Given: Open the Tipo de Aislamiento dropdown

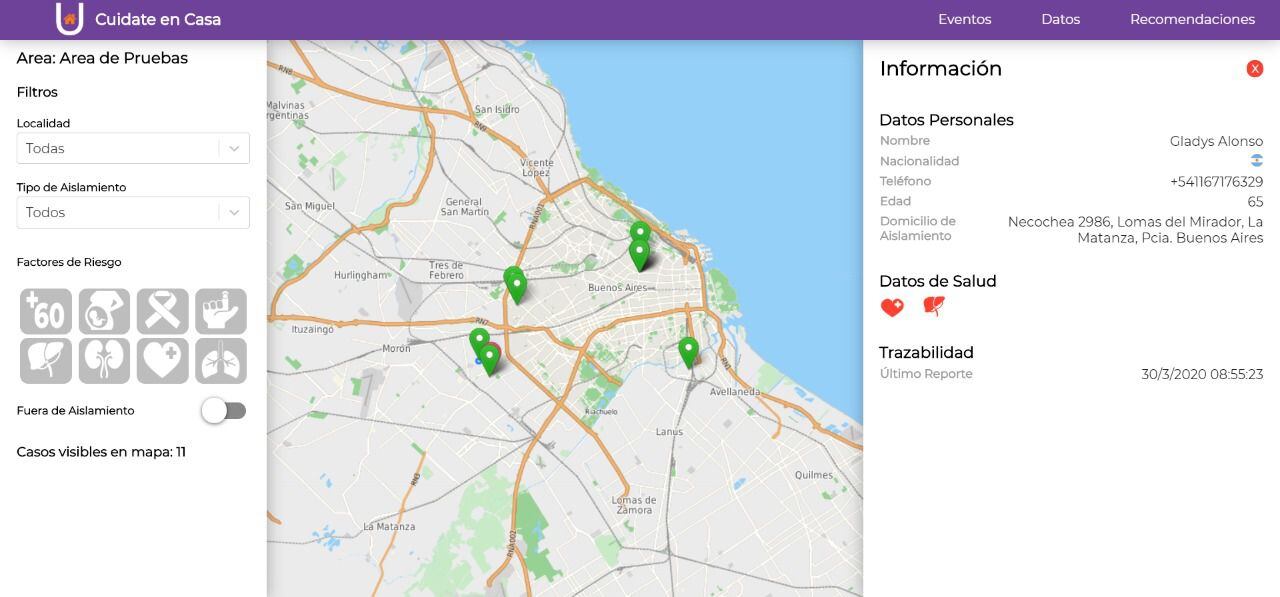Looking at the screenshot, I should click(133, 212).
